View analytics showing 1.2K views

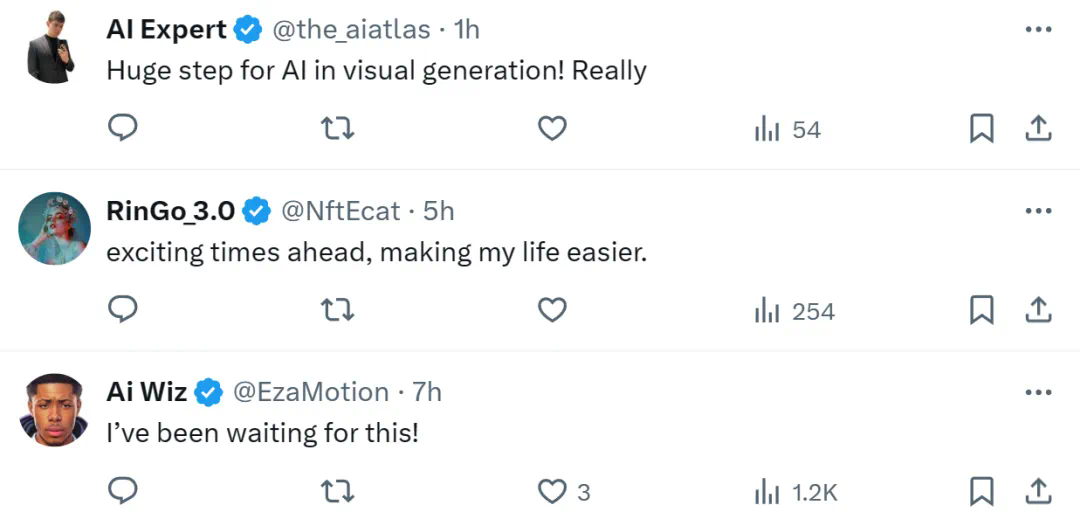(x=795, y=492)
